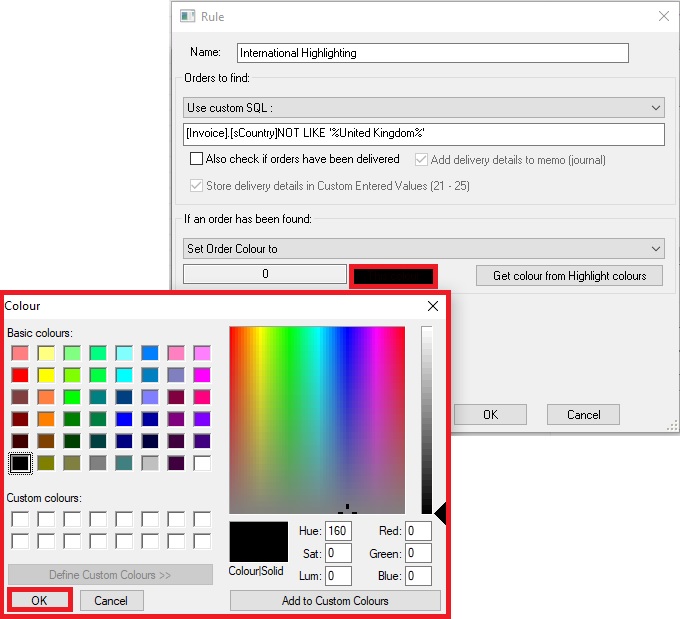
Task: Click the Colour|Solid preview box
Action: tap(258, 542)
